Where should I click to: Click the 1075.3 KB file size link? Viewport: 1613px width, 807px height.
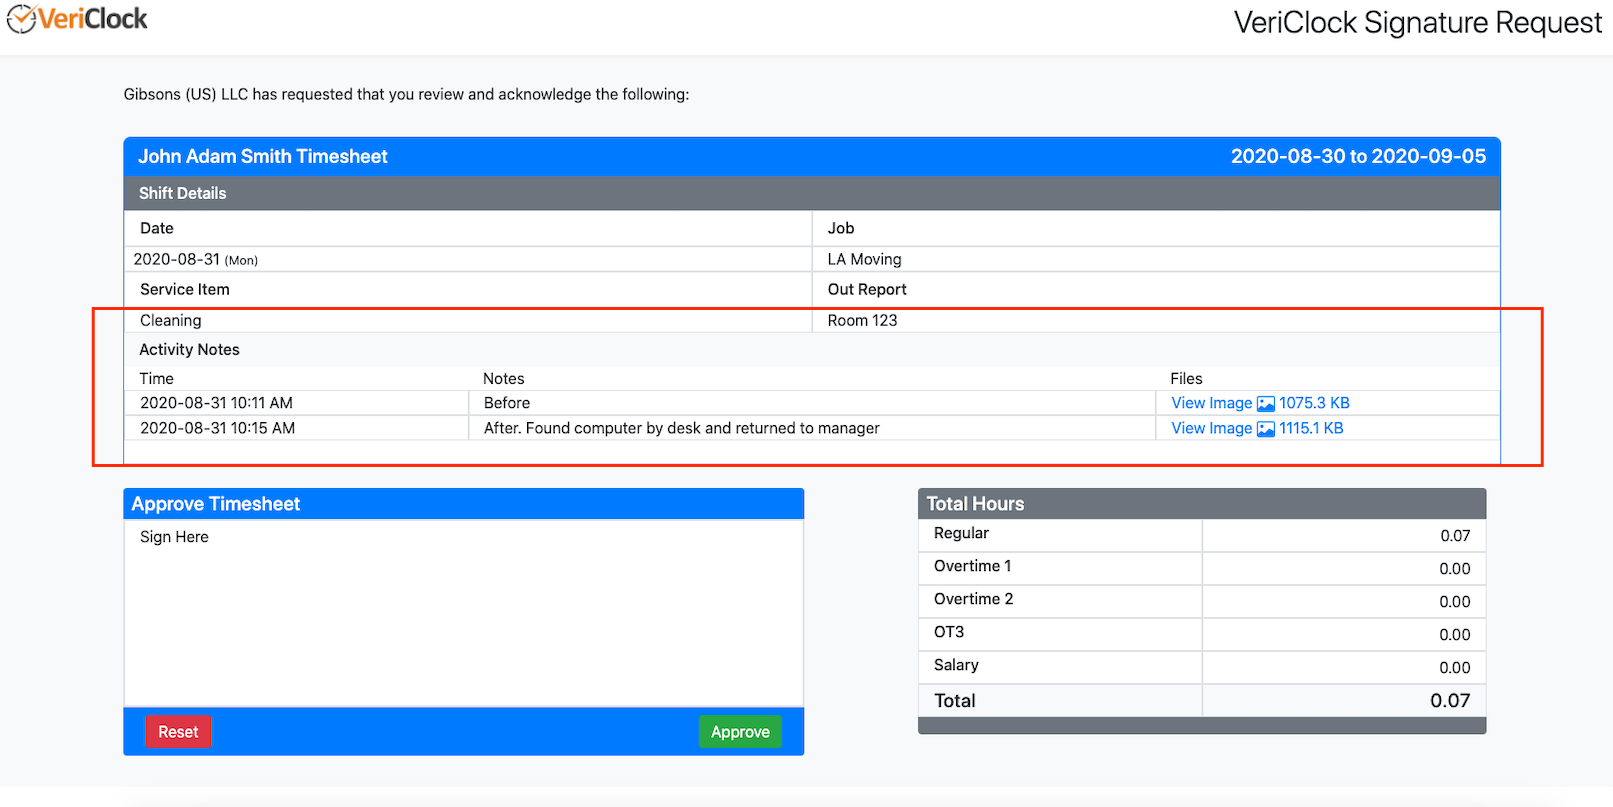click(x=1314, y=403)
